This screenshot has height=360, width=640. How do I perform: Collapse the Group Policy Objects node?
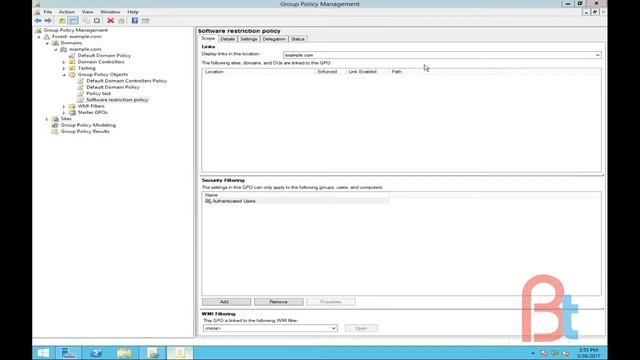[x=64, y=75]
